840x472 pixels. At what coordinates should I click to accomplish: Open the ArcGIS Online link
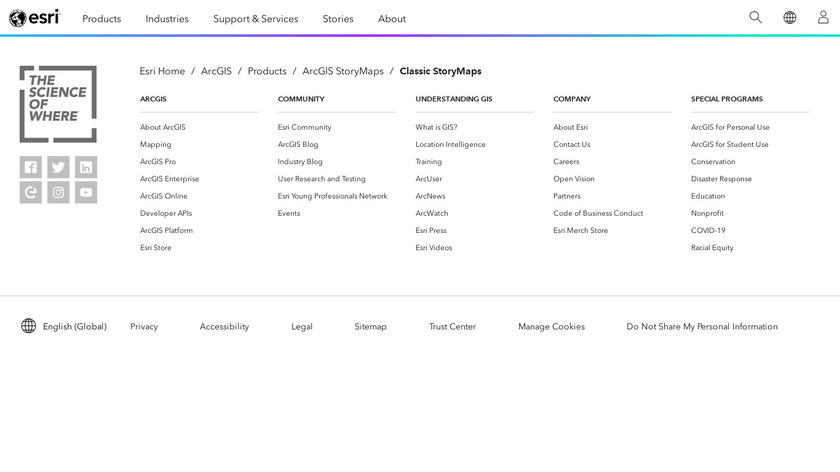(x=163, y=196)
